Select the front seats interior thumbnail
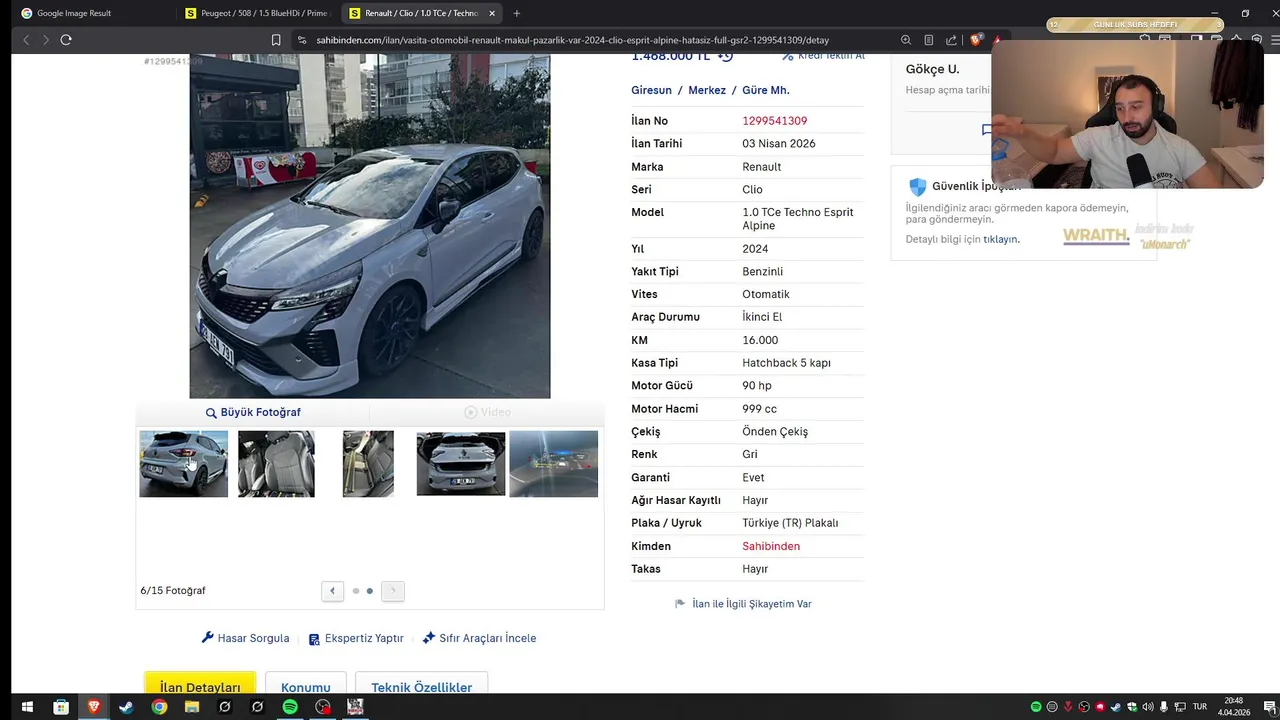Viewport: 1280px width, 720px height. click(276, 464)
